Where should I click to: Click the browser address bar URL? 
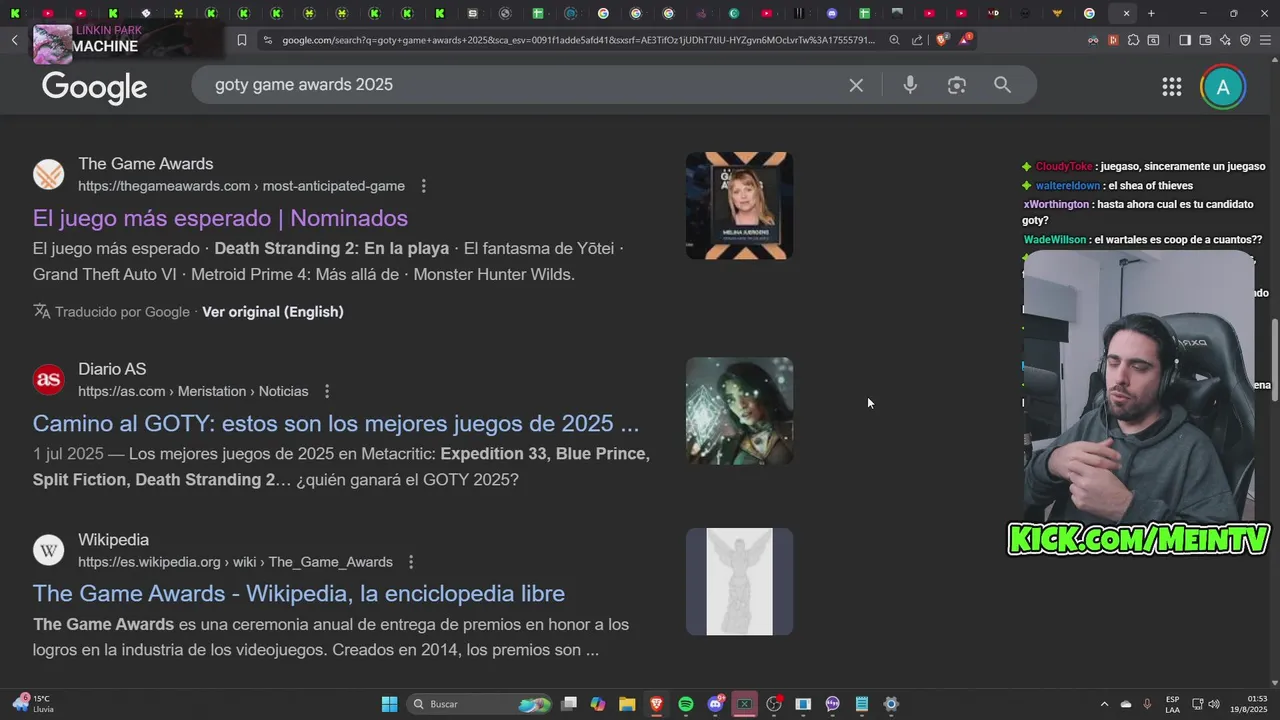[578, 40]
